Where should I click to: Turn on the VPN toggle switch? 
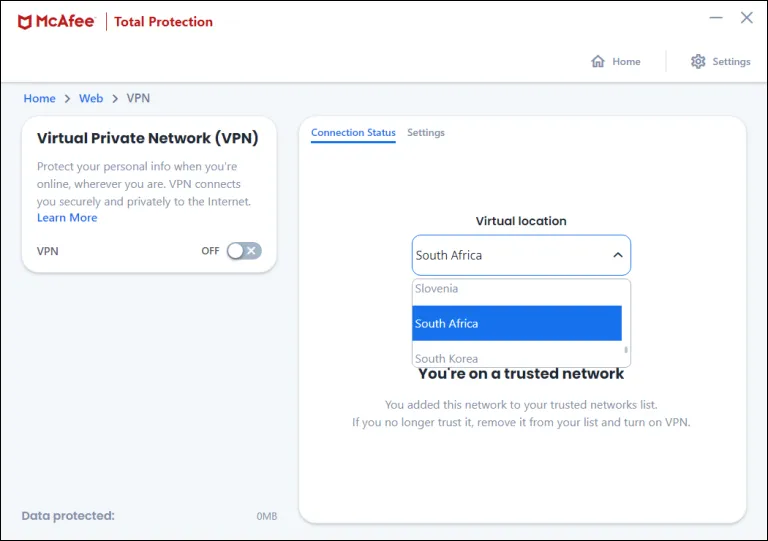(243, 251)
